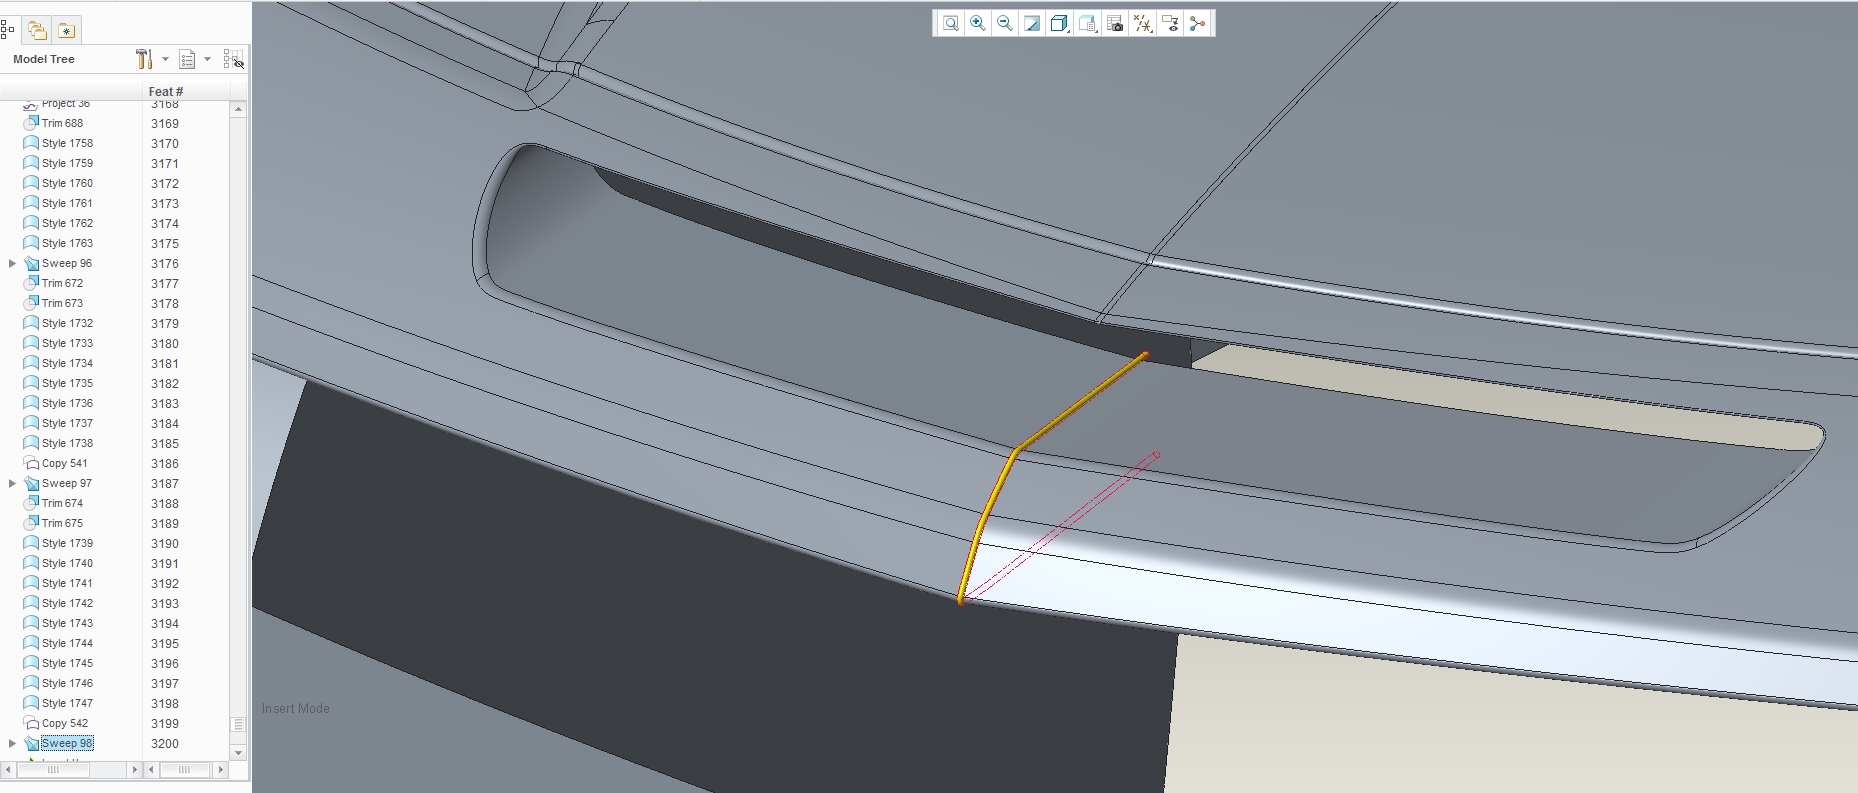Expand the Sweep 97 feature node
The height and width of the screenshot is (793, 1858).
point(12,483)
